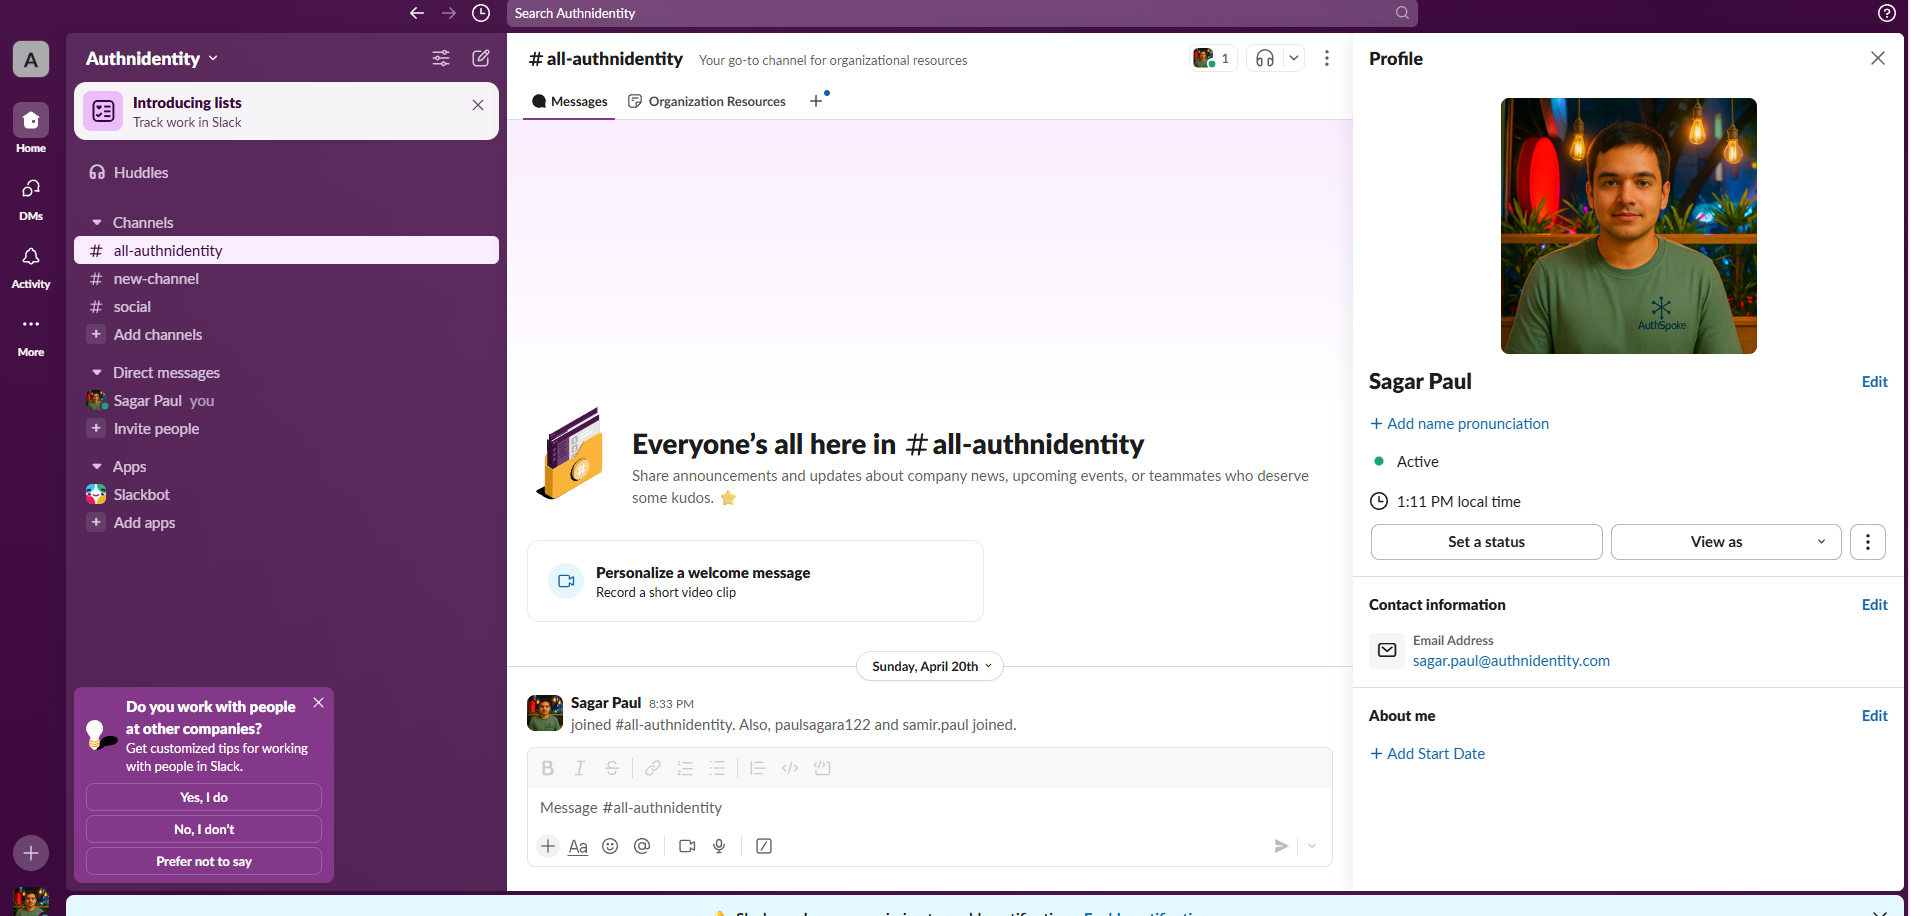
Task: Collapse the Channels section
Action: pyautogui.click(x=97, y=222)
